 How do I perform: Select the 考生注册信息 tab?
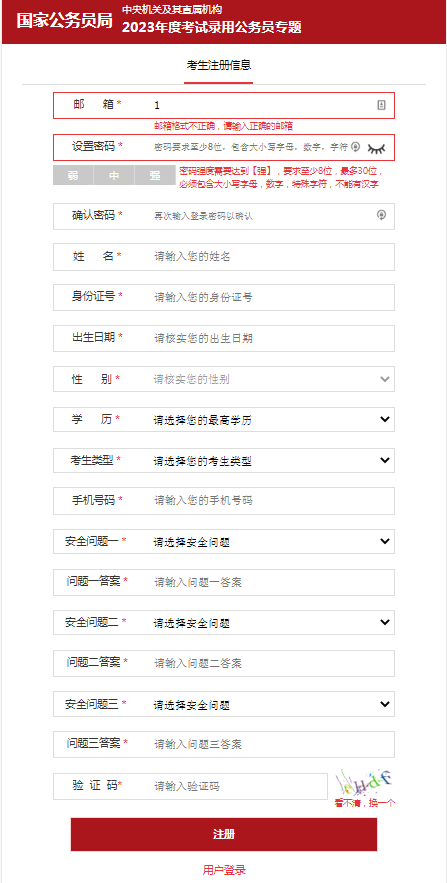pyautogui.click(x=218, y=65)
